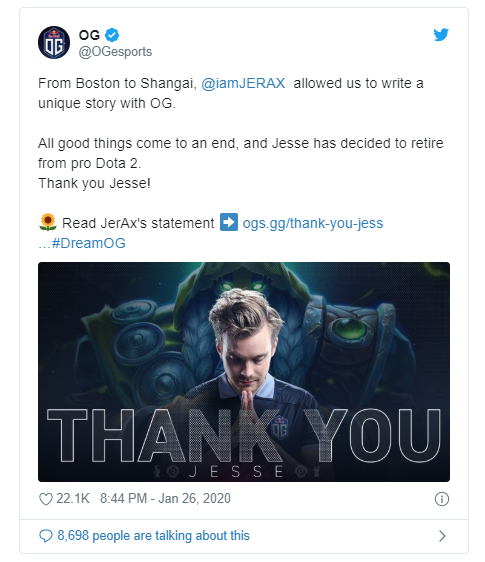Open the tweet info icon
The image size is (485, 562).
[442, 499]
